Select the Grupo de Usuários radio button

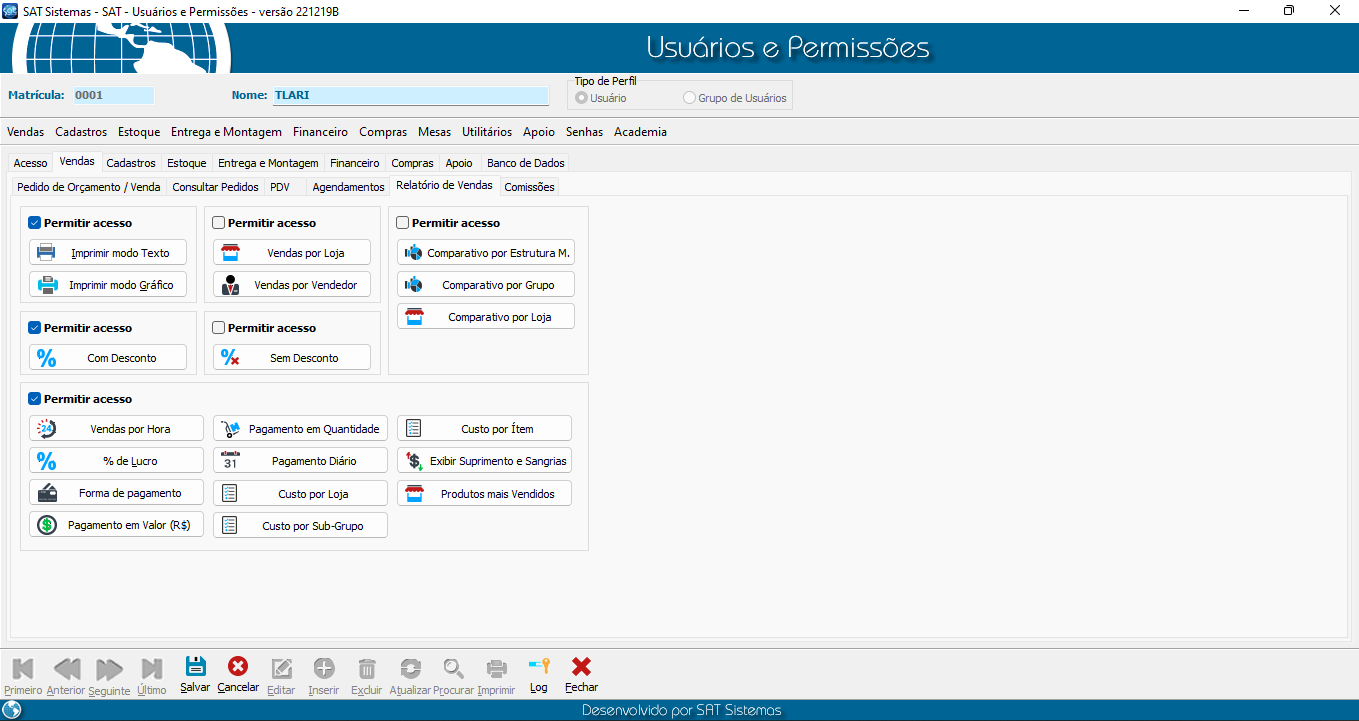[x=689, y=98]
